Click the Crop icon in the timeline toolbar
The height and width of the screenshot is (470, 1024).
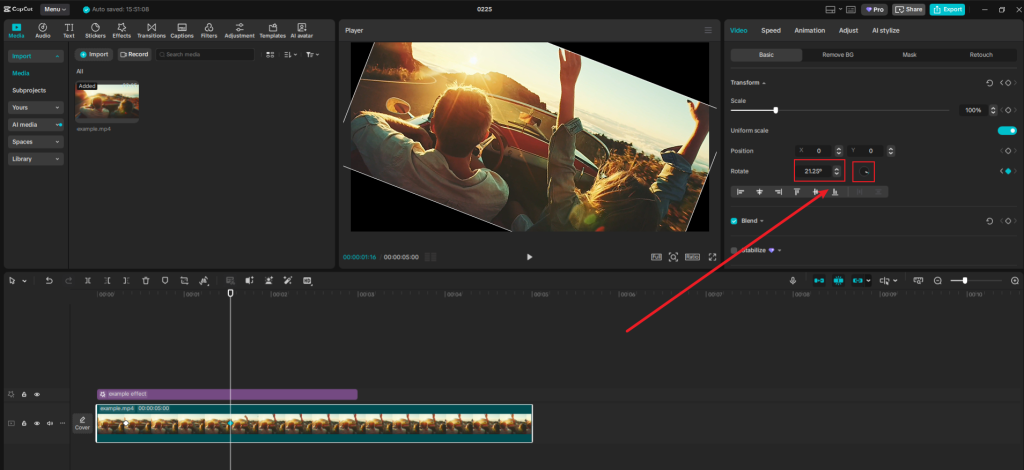[184, 281]
